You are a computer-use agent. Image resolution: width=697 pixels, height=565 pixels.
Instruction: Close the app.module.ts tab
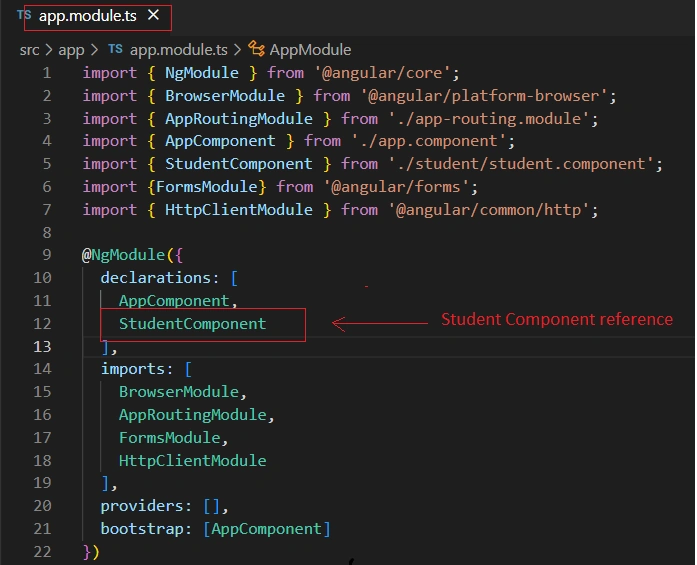click(x=153, y=16)
